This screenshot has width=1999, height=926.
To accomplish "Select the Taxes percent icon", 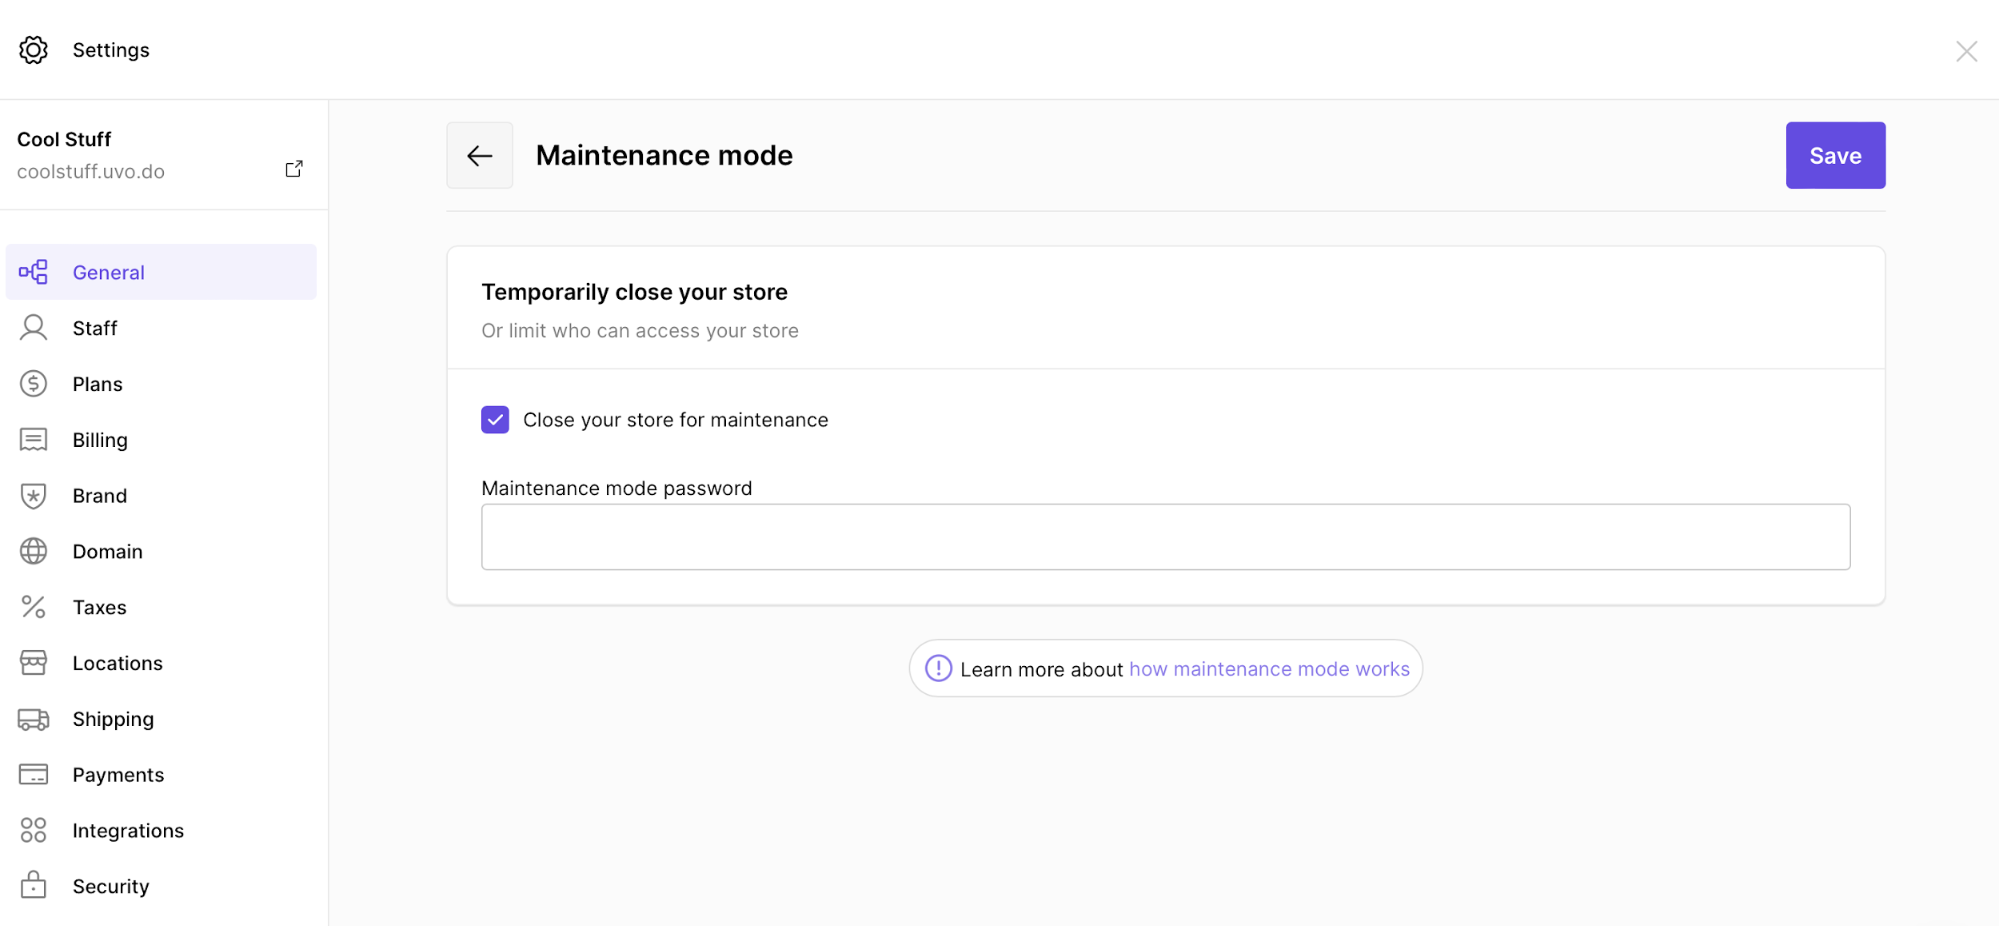I will click(33, 607).
